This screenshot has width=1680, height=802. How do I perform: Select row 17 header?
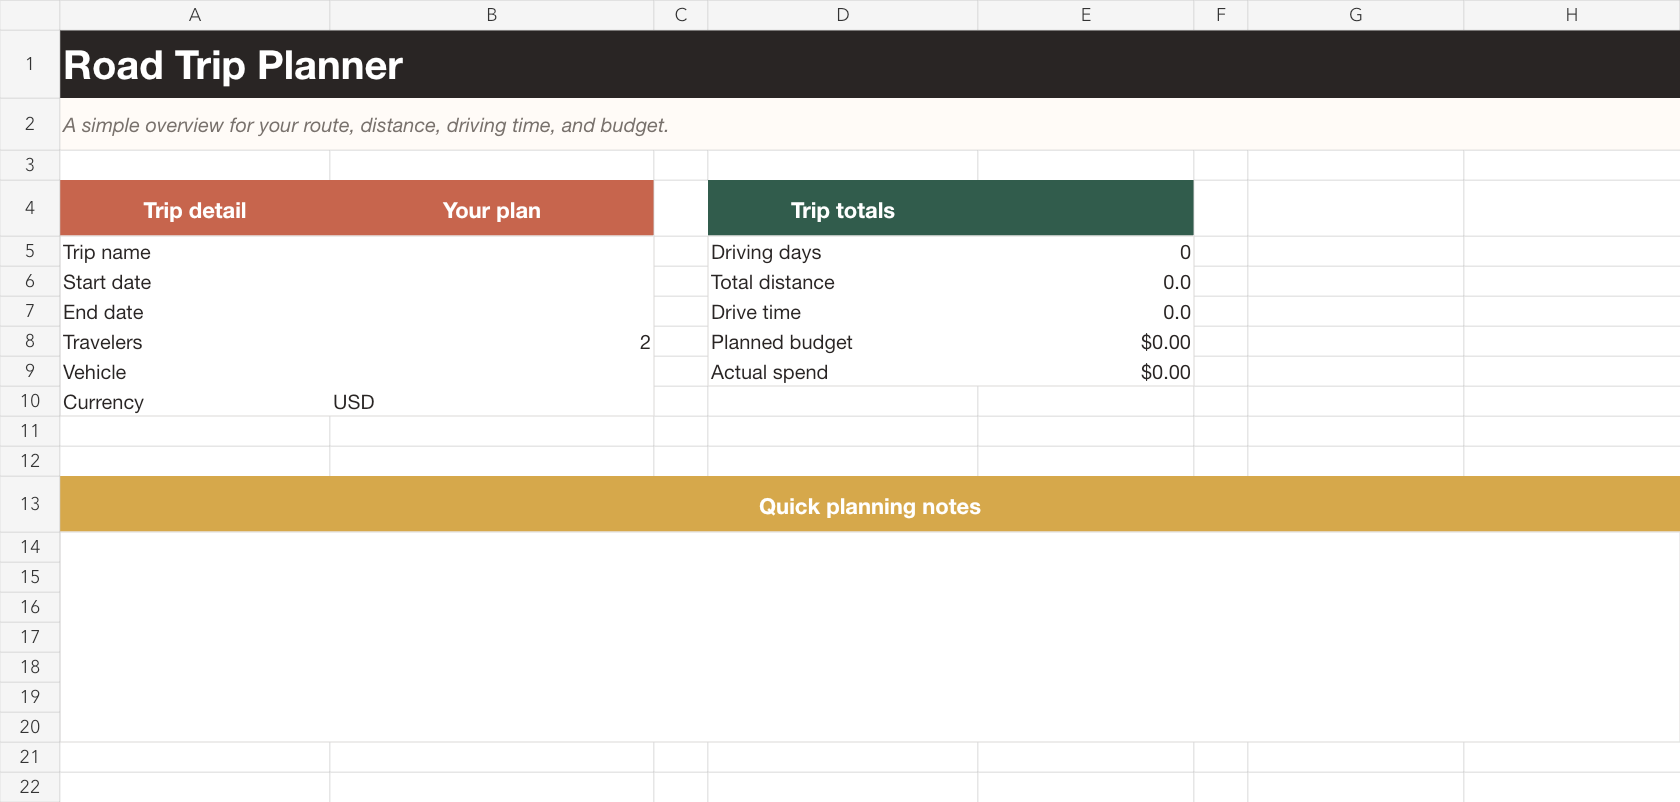30,637
